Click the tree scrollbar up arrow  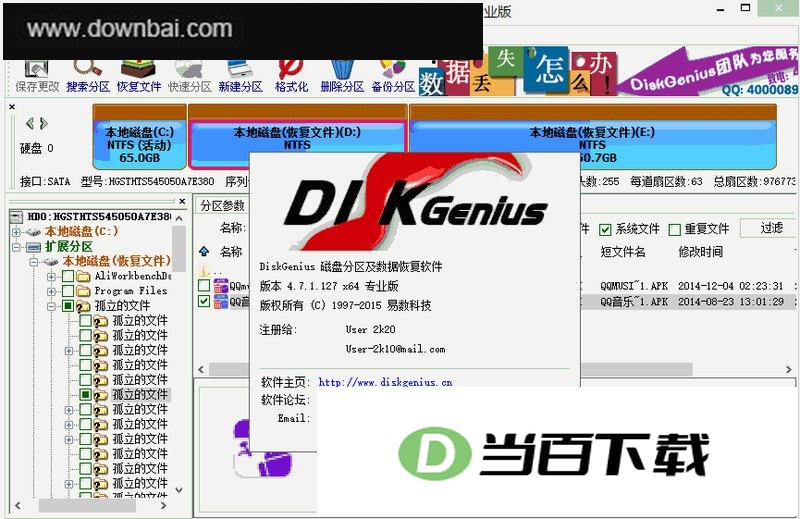click(x=179, y=218)
